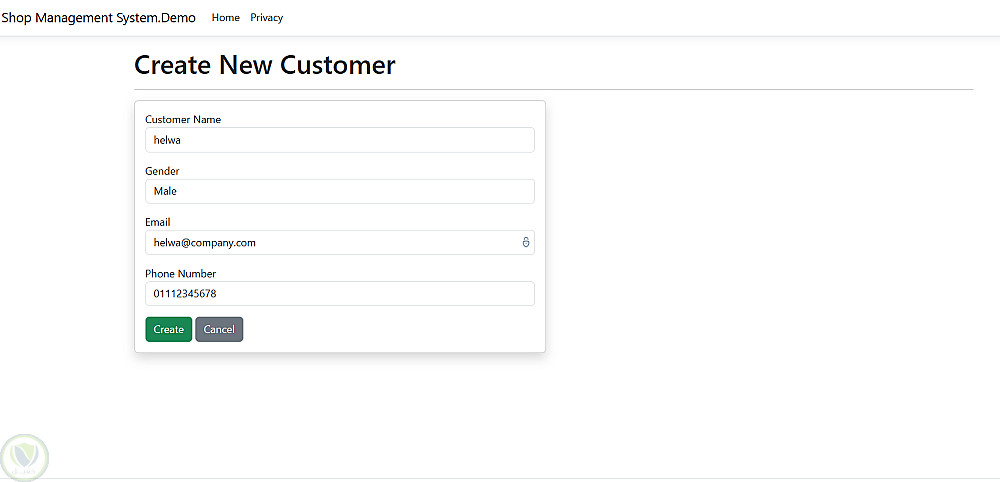The width and height of the screenshot is (1000, 482).
Task: Open the Gender selection field
Action: click(339, 191)
